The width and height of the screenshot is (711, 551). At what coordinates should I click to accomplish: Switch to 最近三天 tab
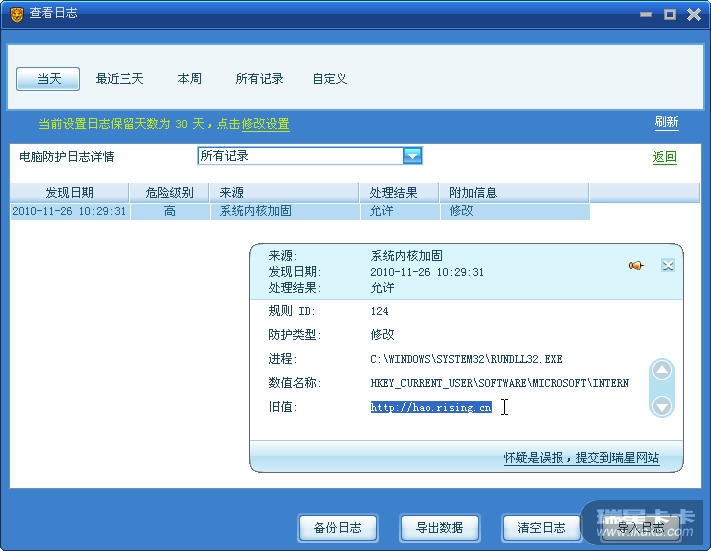(x=119, y=79)
